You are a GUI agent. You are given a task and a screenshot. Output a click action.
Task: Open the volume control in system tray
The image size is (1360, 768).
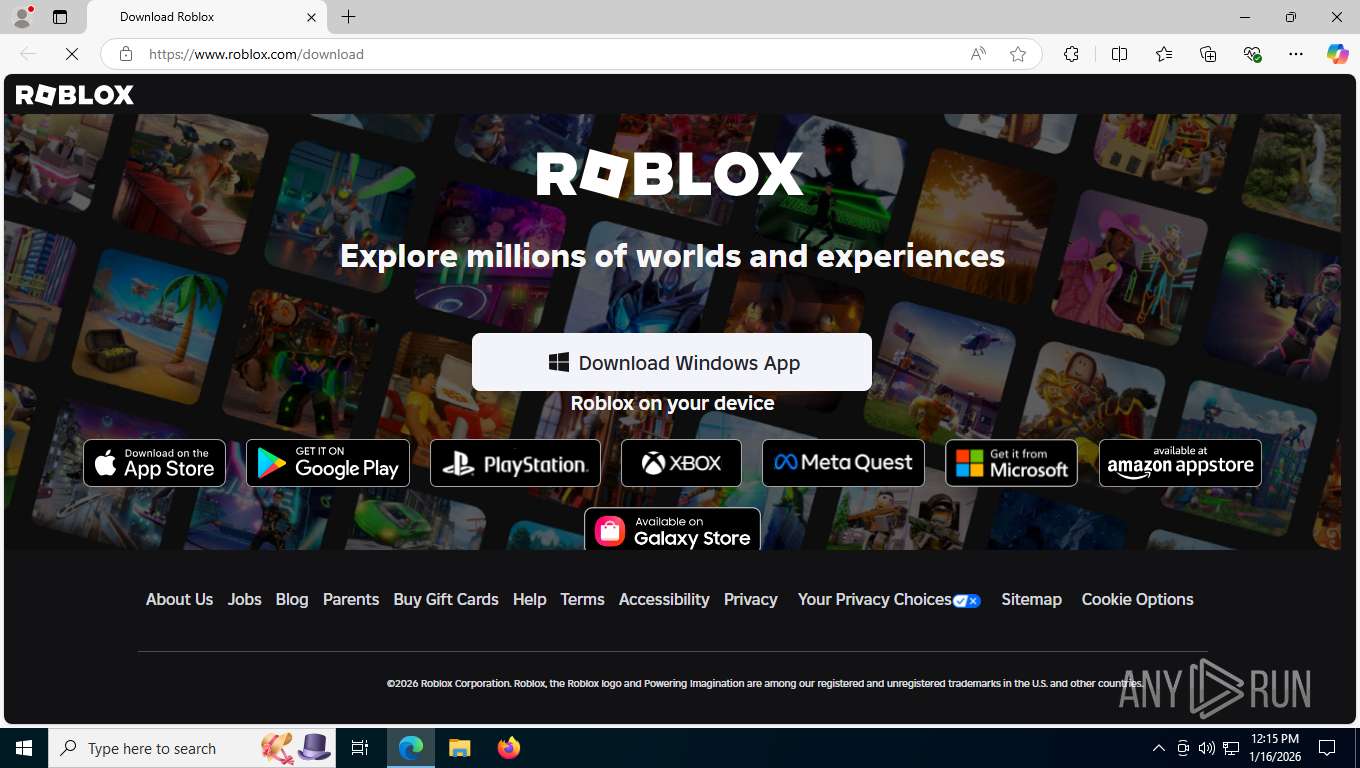[1206, 748]
